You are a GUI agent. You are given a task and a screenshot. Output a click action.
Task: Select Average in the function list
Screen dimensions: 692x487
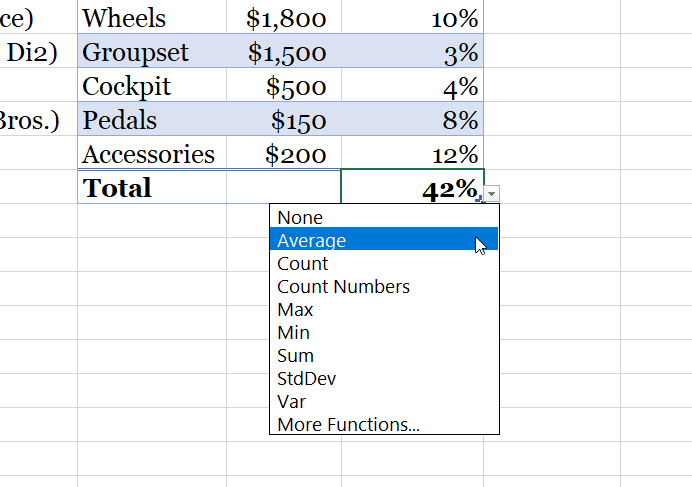(x=384, y=239)
